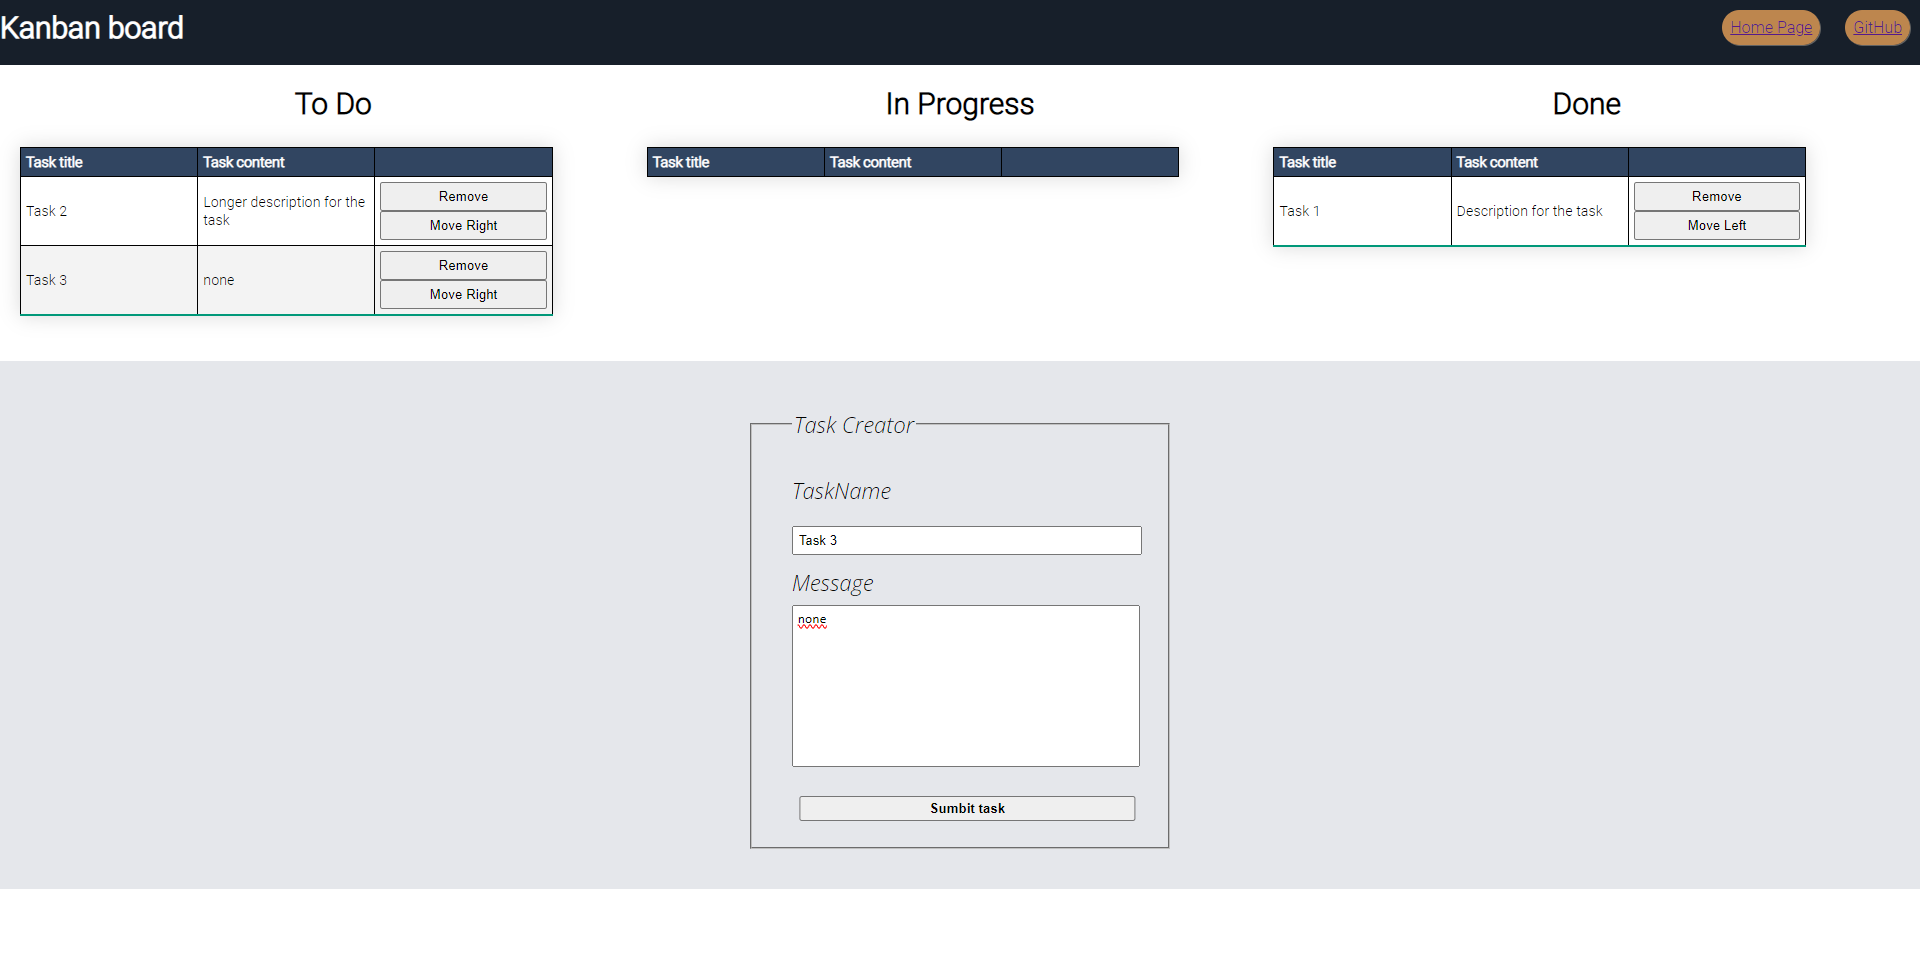Click the TaskName label

(841, 491)
